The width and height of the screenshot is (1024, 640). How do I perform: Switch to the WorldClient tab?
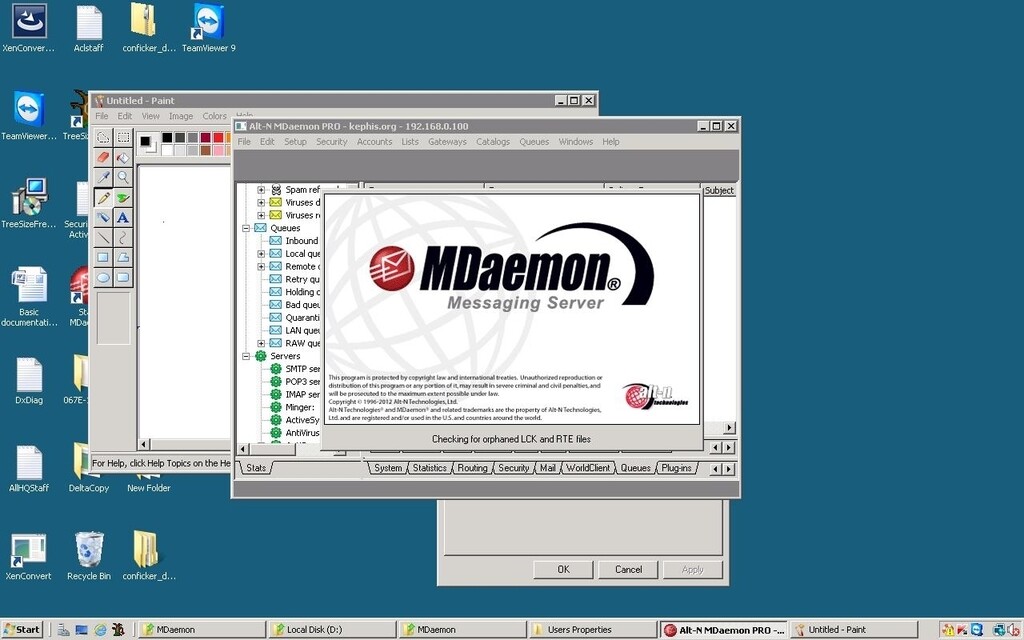(x=588, y=467)
